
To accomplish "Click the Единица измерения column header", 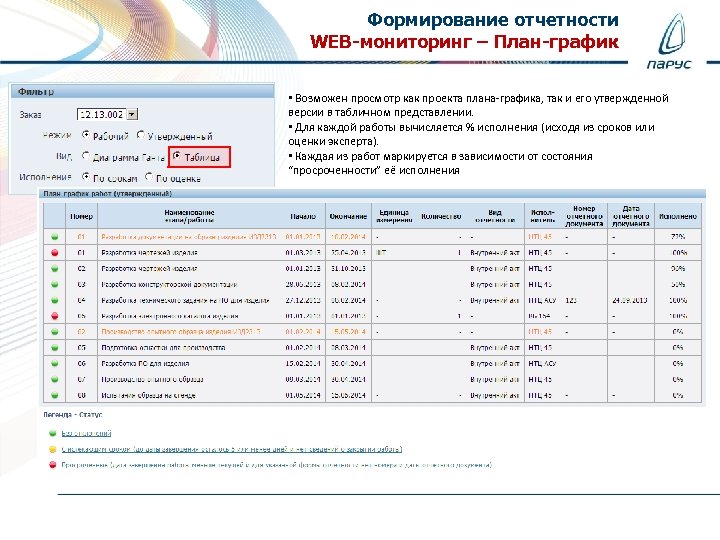I will (x=394, y=216).
